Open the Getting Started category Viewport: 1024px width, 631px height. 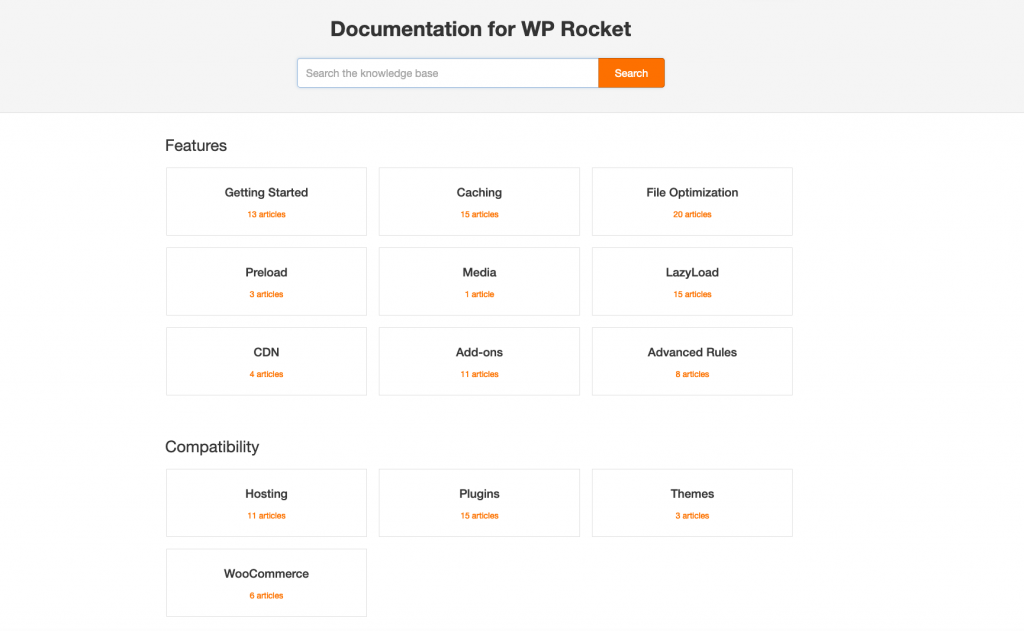[x=265, y=192]
